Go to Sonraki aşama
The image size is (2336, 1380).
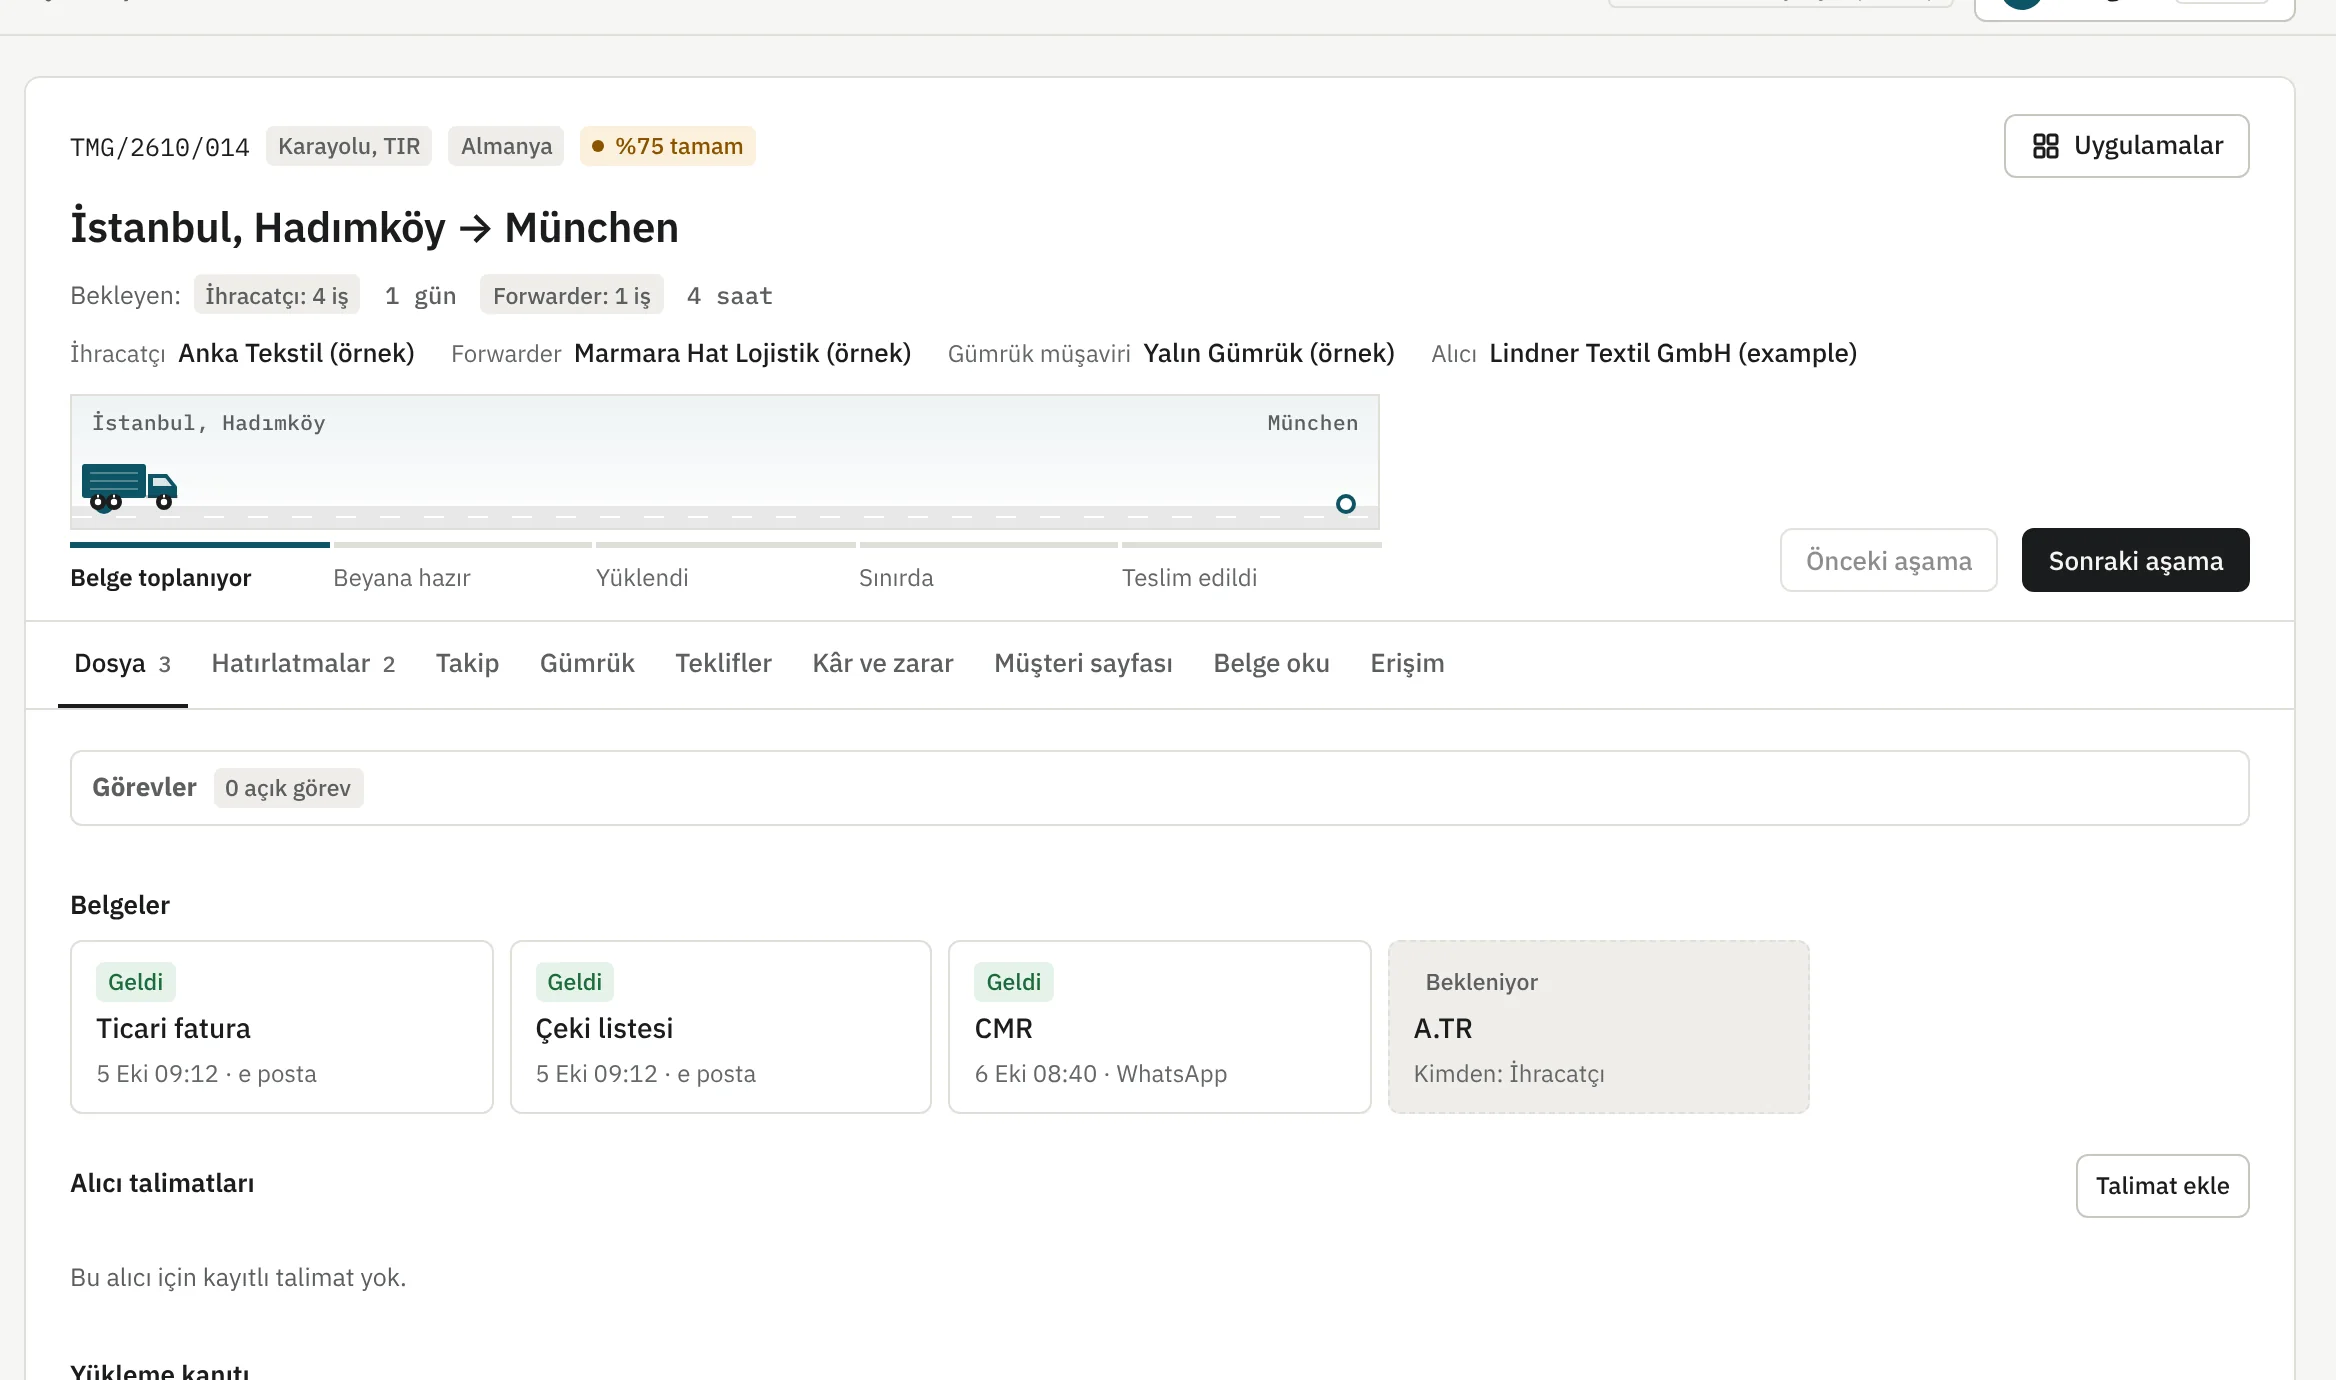(2135, 560)
